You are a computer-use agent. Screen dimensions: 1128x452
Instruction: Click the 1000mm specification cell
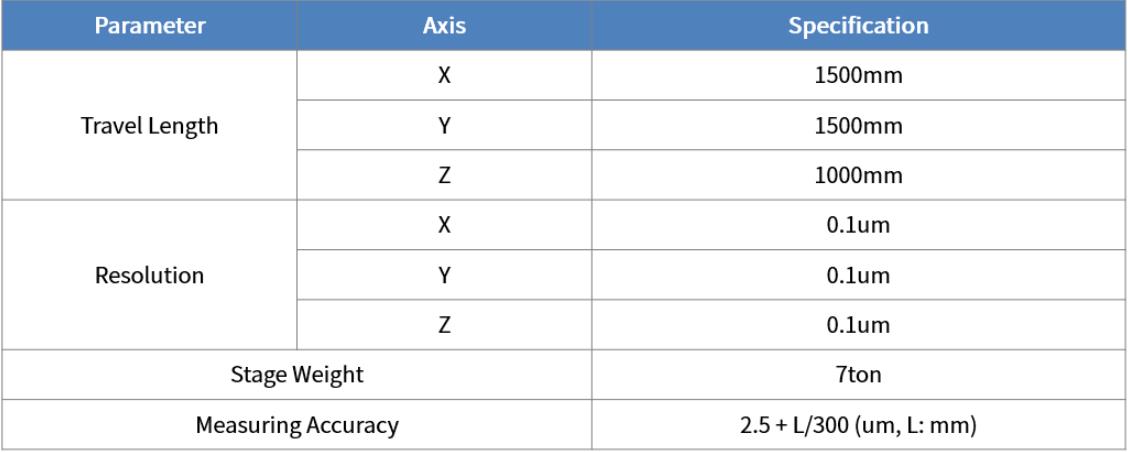tap(858, 176)
